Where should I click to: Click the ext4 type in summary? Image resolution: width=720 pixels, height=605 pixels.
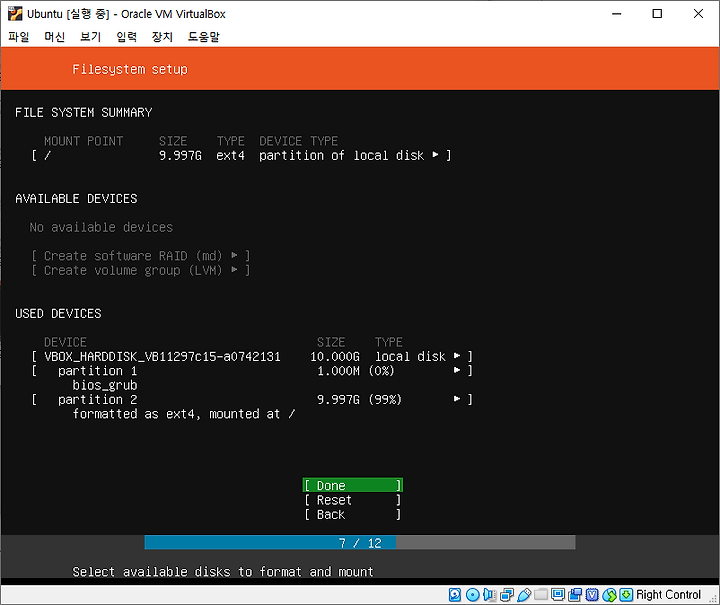pos(231,156)
